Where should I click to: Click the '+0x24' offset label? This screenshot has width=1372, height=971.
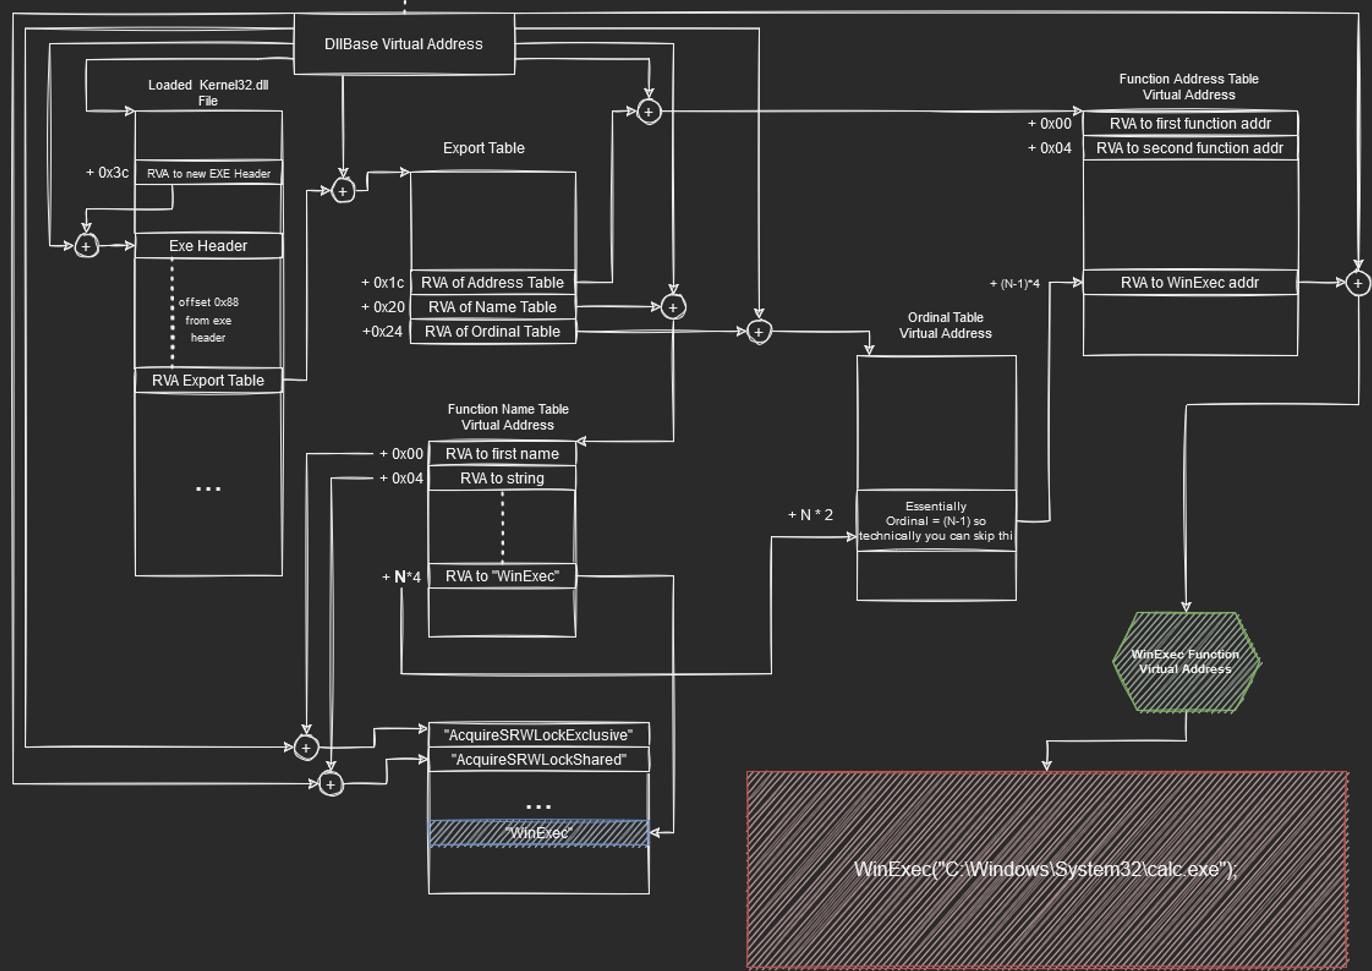coord(383,332)
